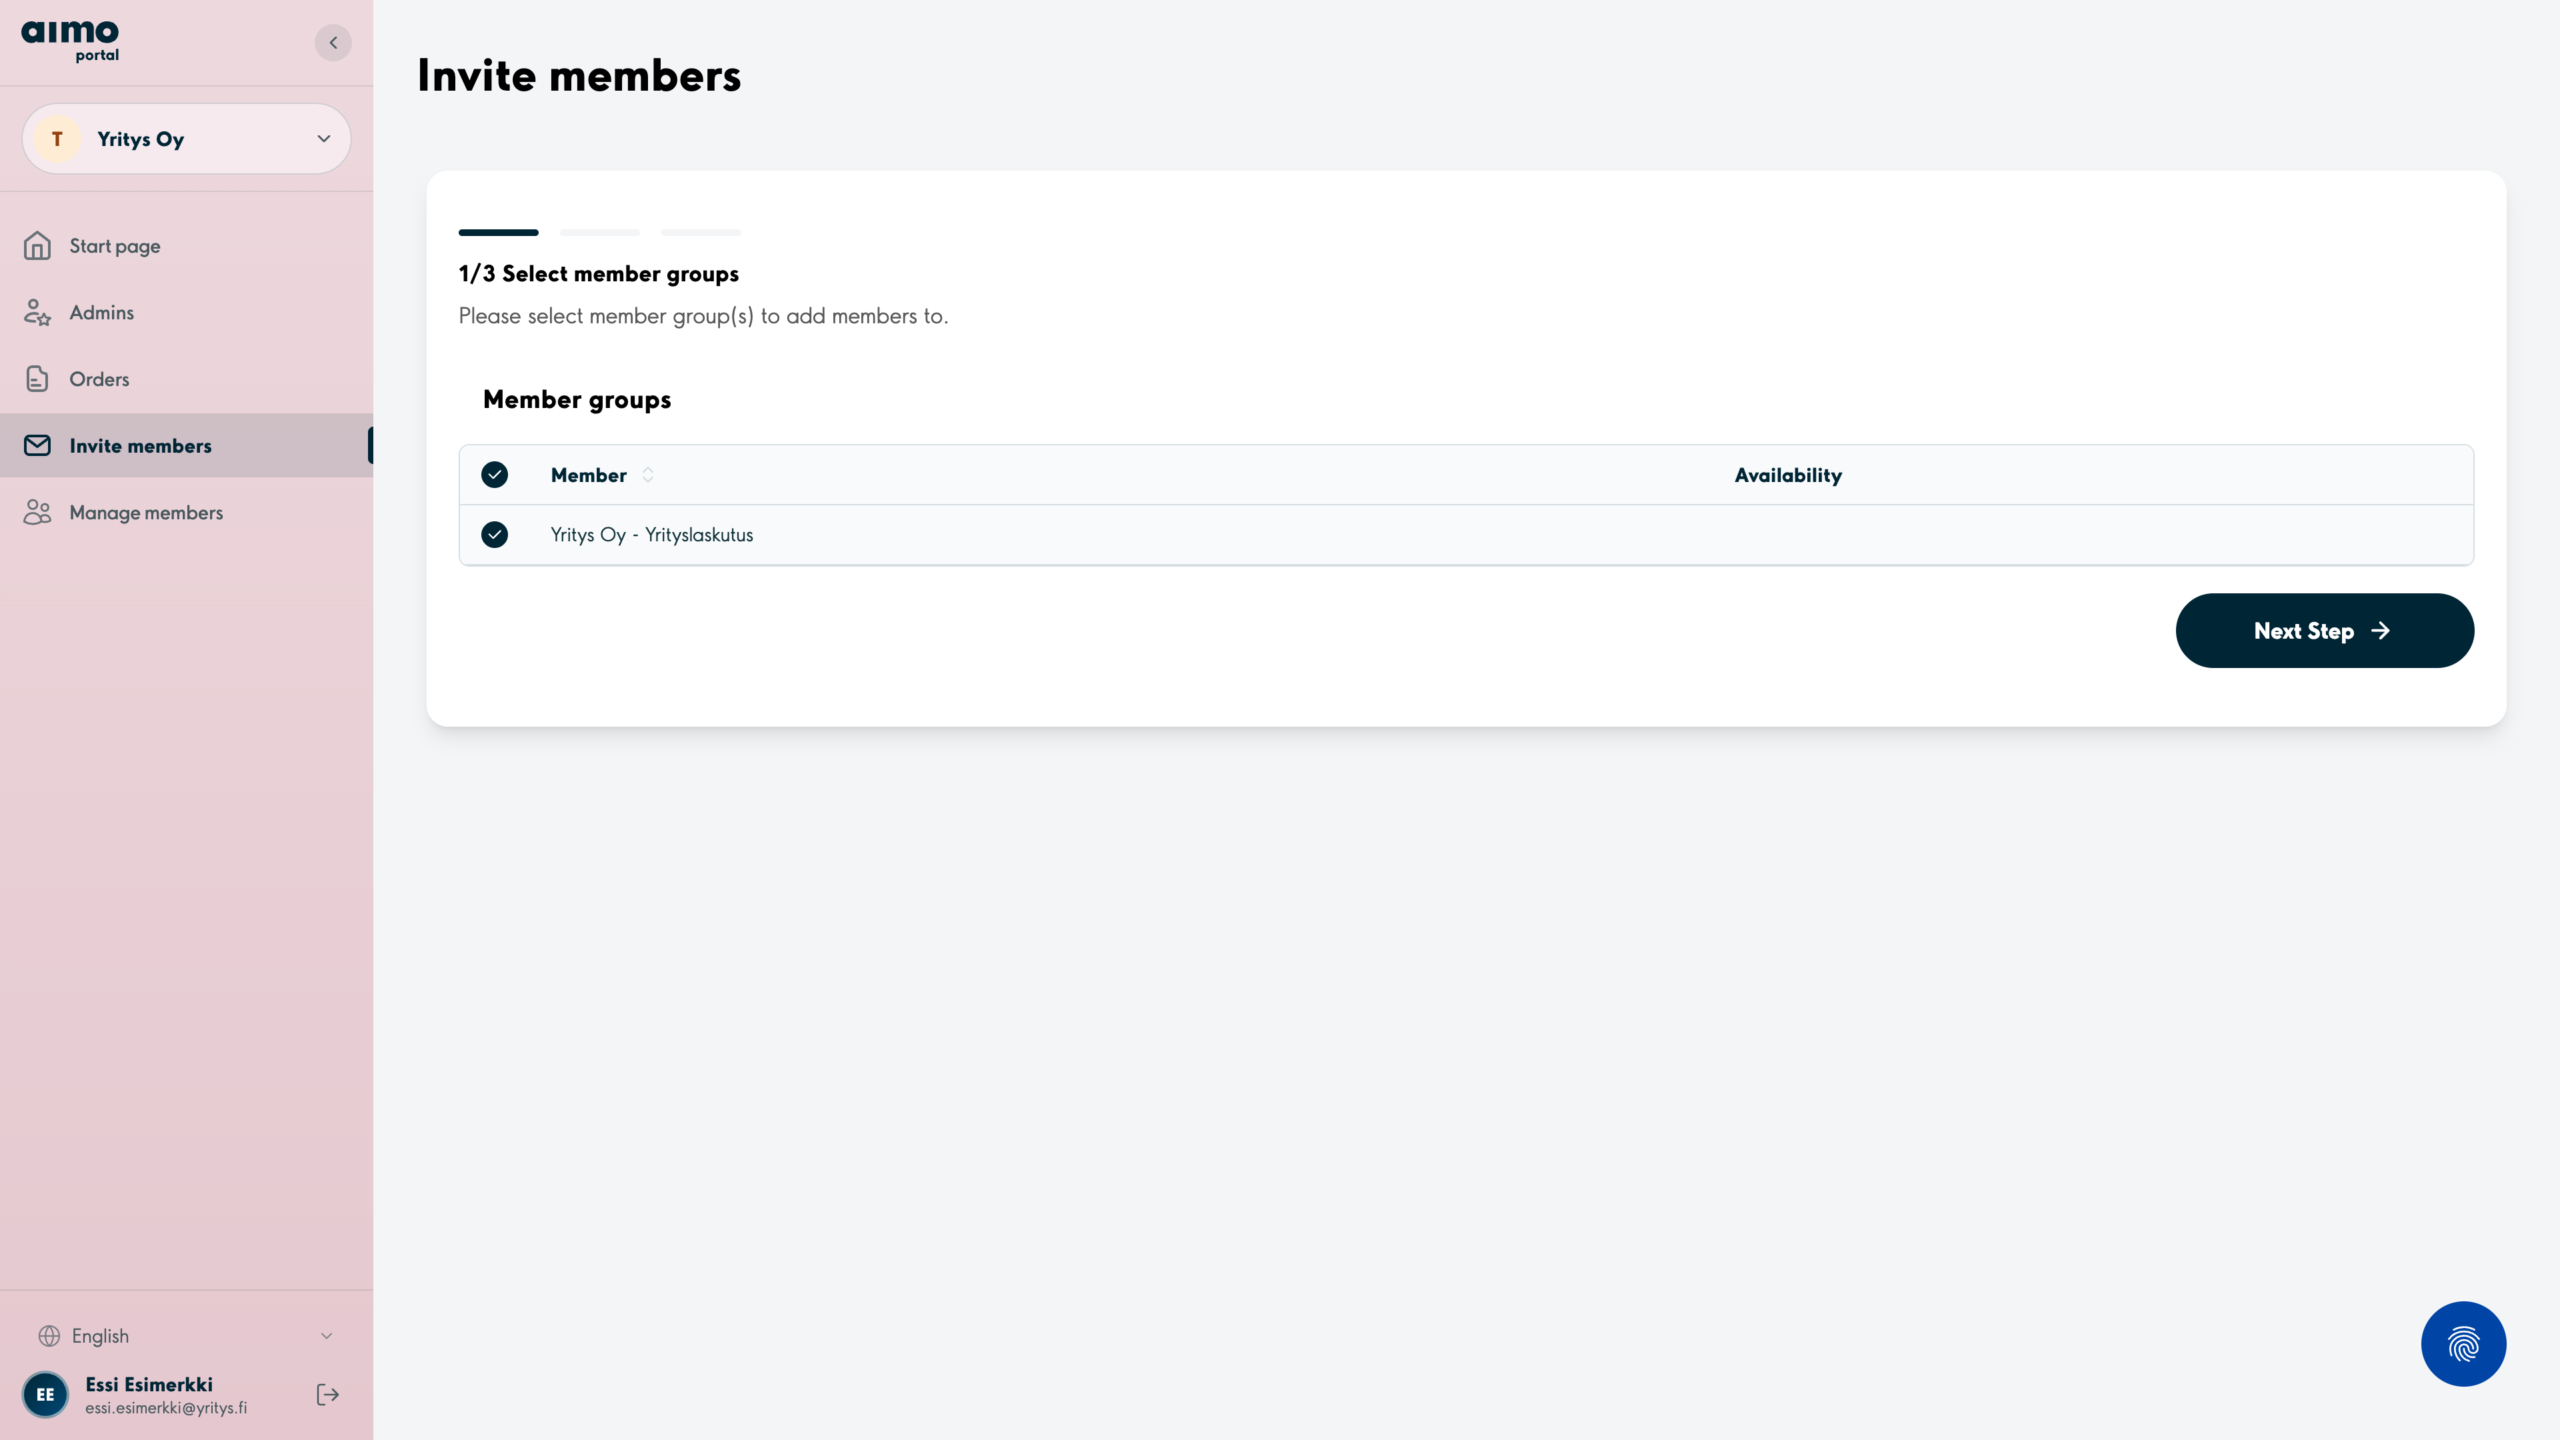Click the Manage members people icon
Viewport: 2560px width, 1440px height.
[x=37, y=512]
